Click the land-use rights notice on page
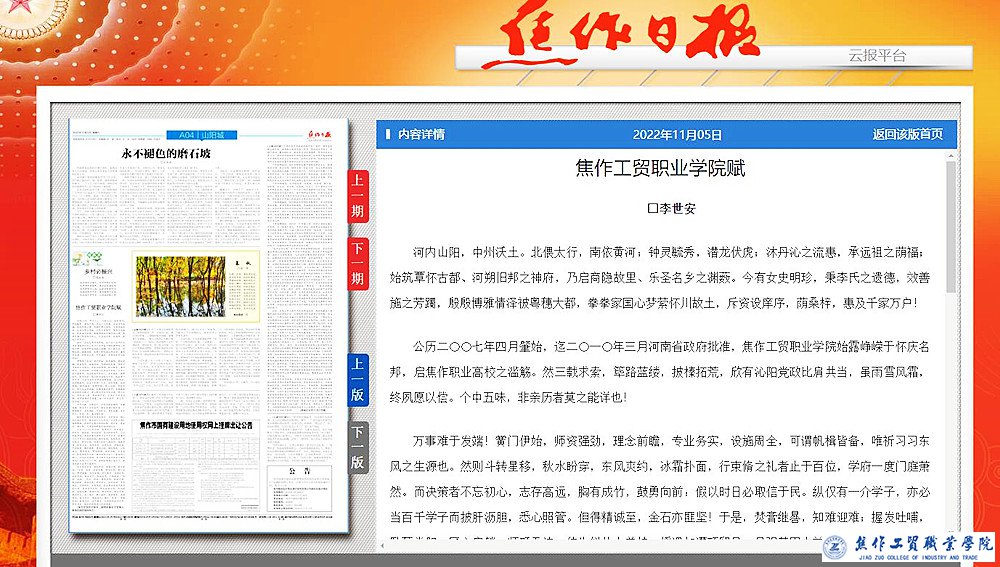The height and width of the screenshot is (567, 1000). 196,464
